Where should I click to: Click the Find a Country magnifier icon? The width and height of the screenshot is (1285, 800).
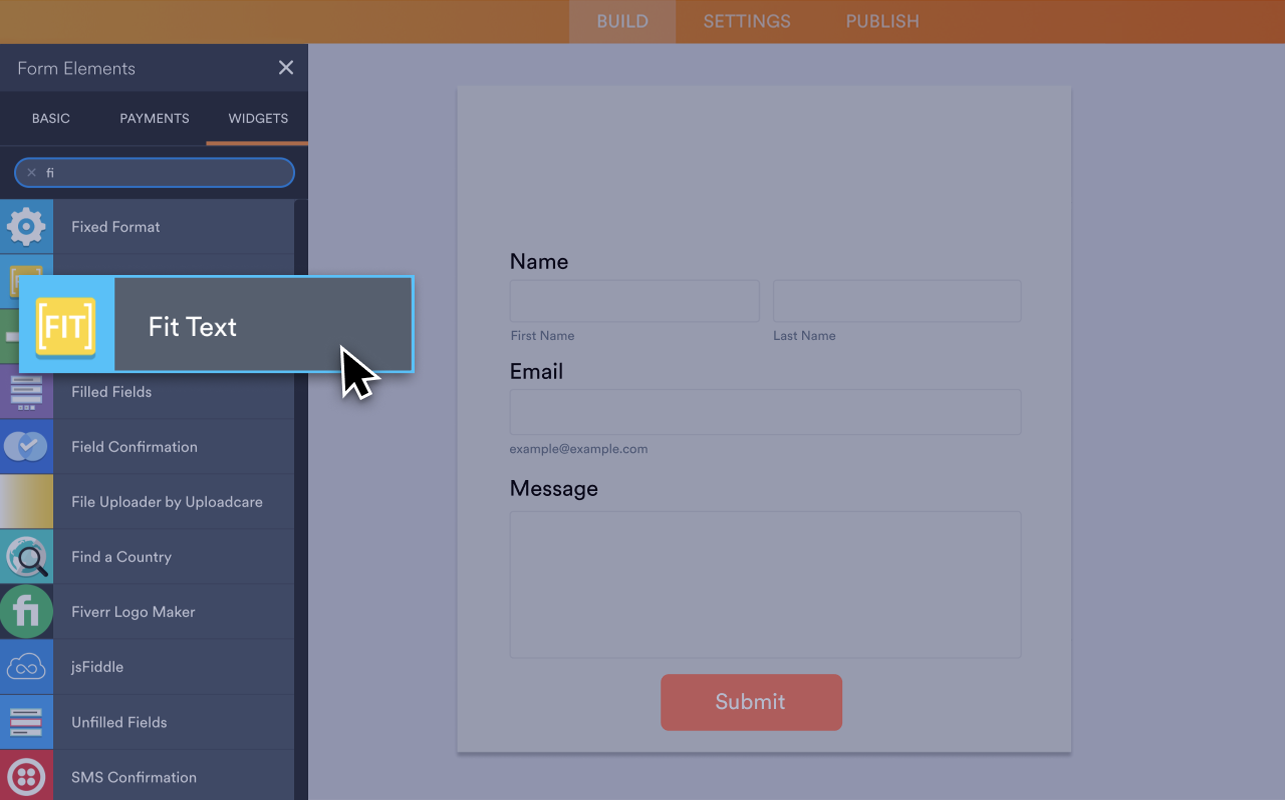pyautogui.click(x=26, y=556)
